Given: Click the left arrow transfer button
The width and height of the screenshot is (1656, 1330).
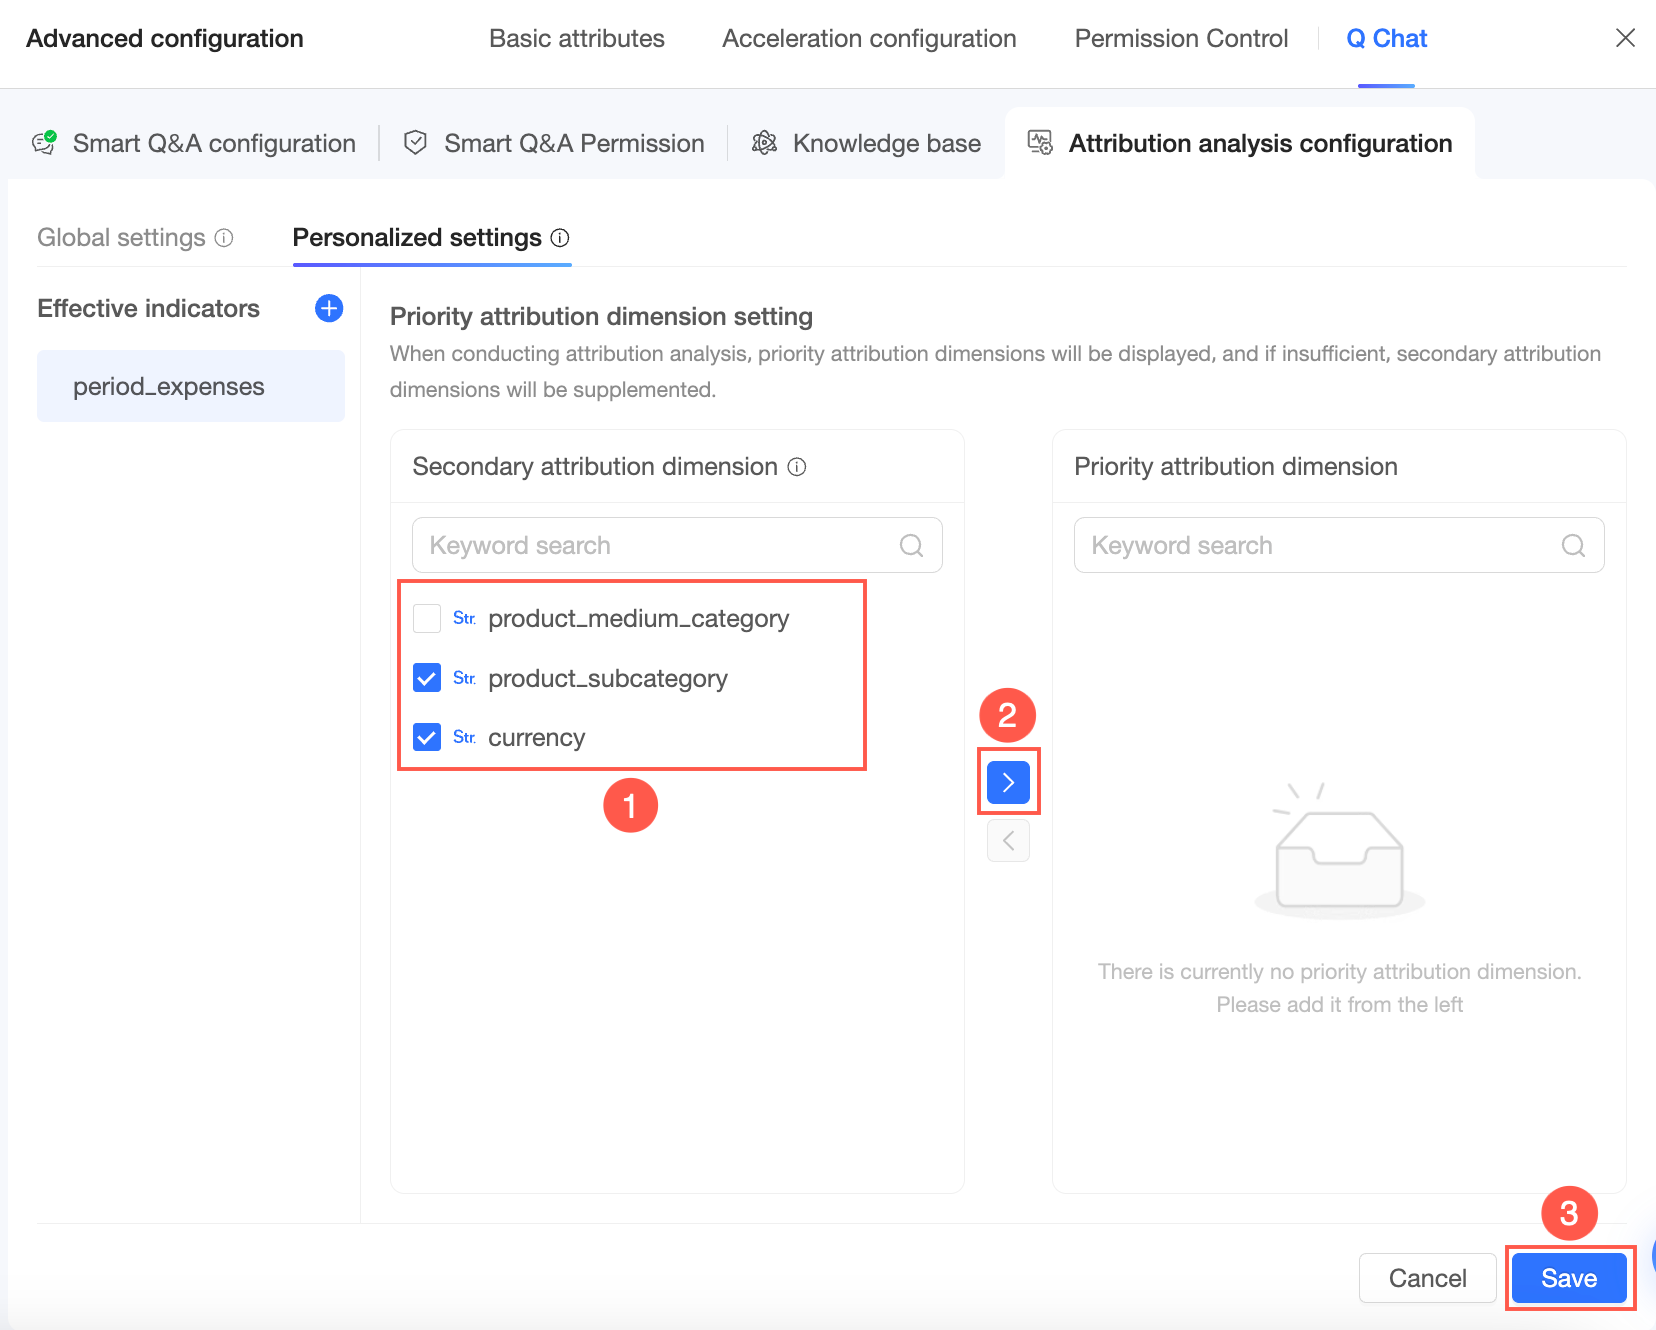Looking at the screenshot, I should 1008,841.
